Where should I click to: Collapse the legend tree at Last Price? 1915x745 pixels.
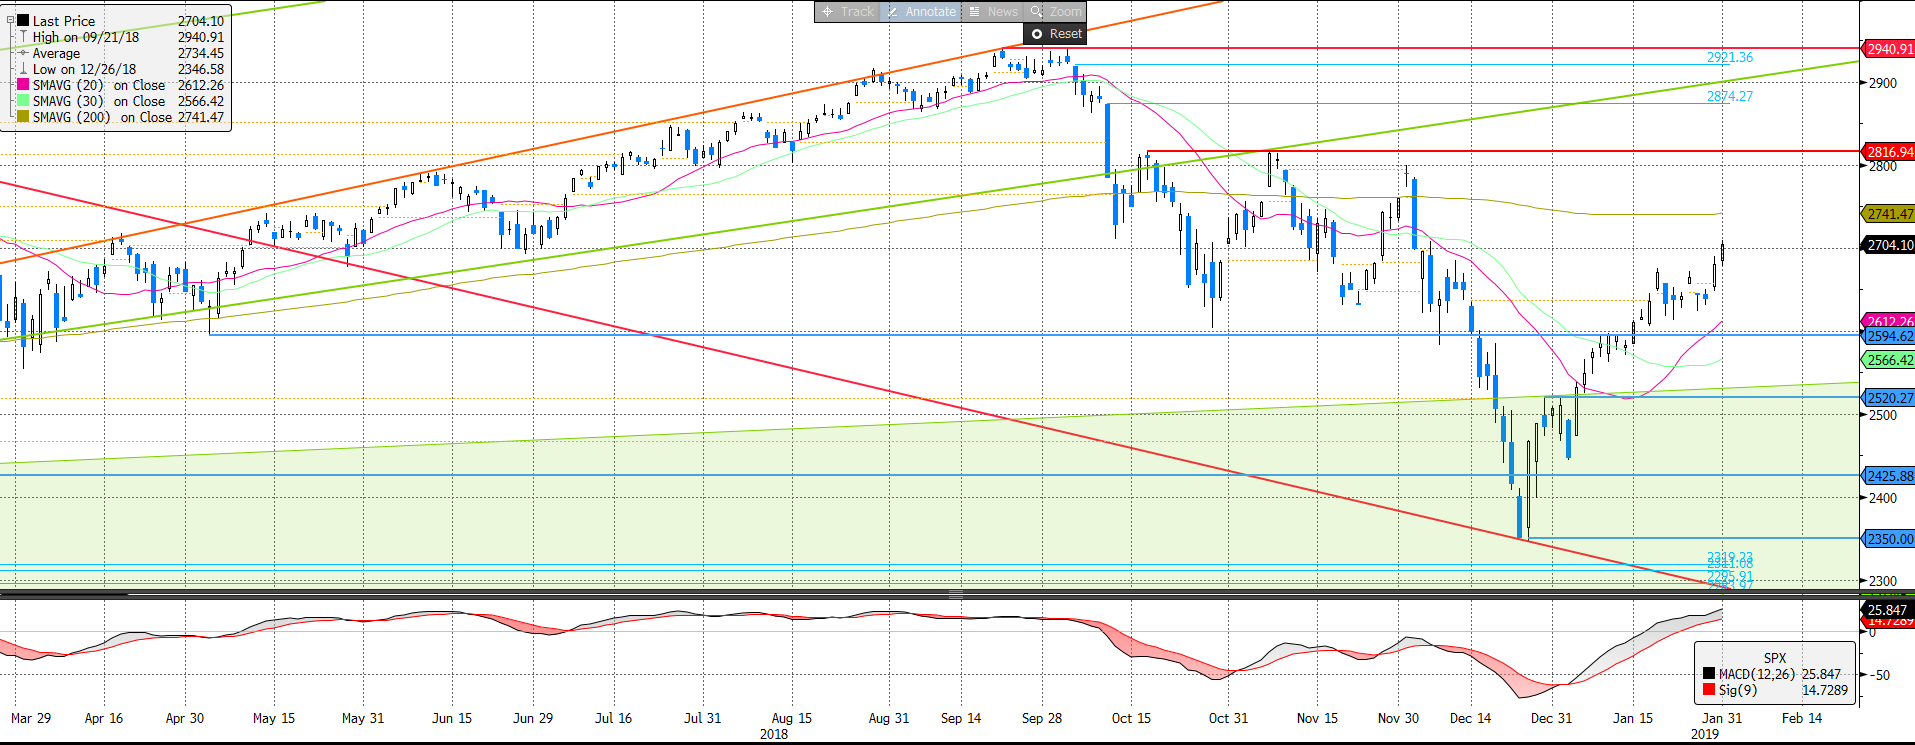point(10,20)
